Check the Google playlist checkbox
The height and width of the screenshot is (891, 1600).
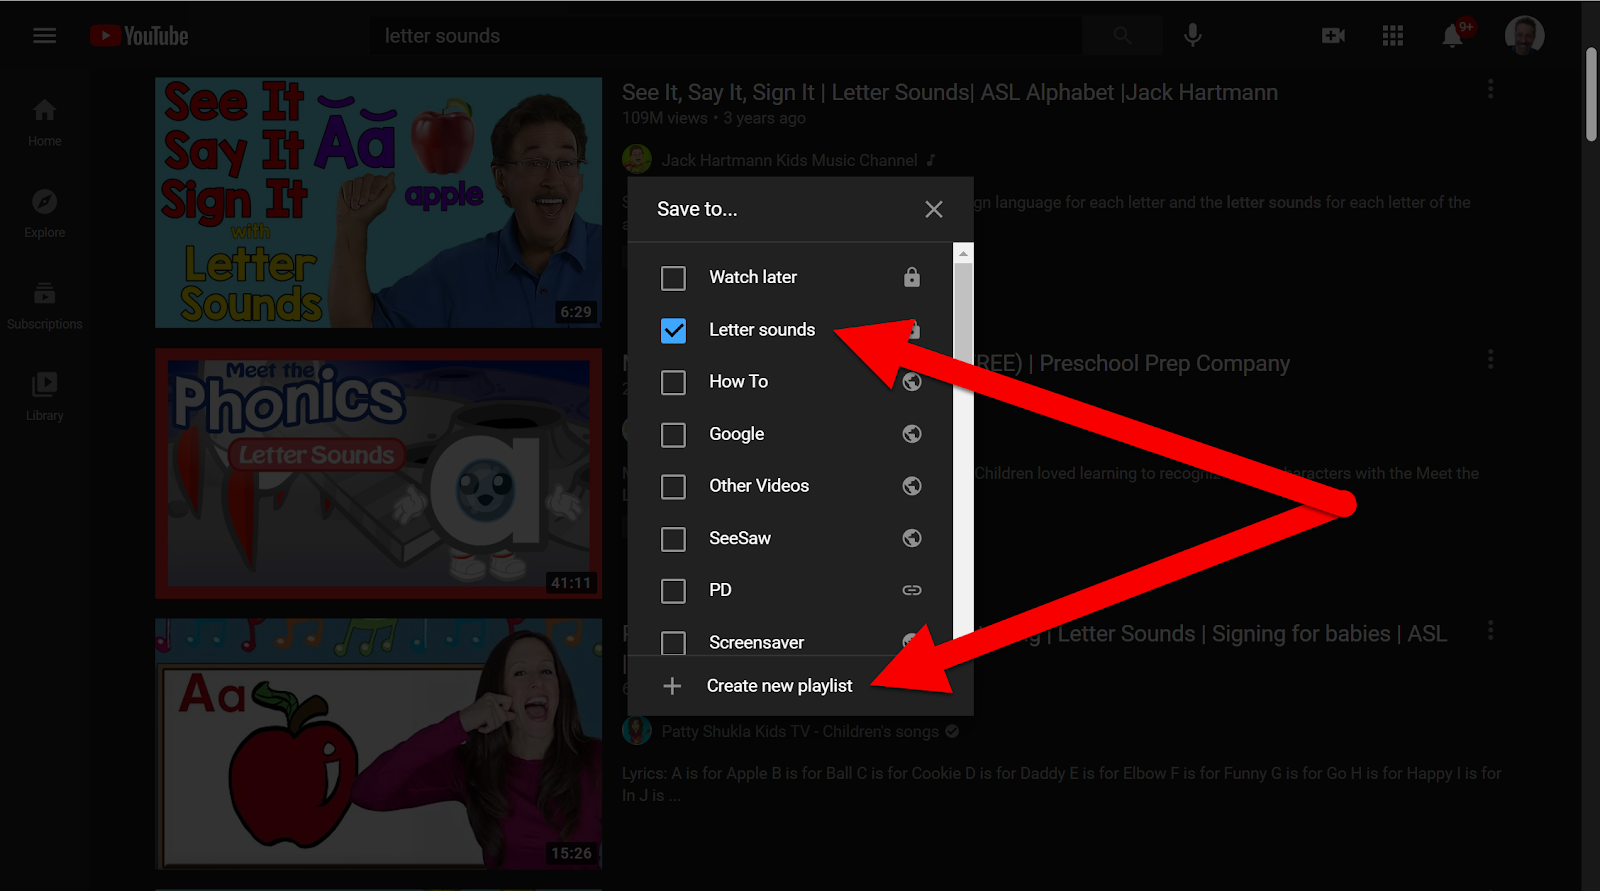tap(674, 434)
